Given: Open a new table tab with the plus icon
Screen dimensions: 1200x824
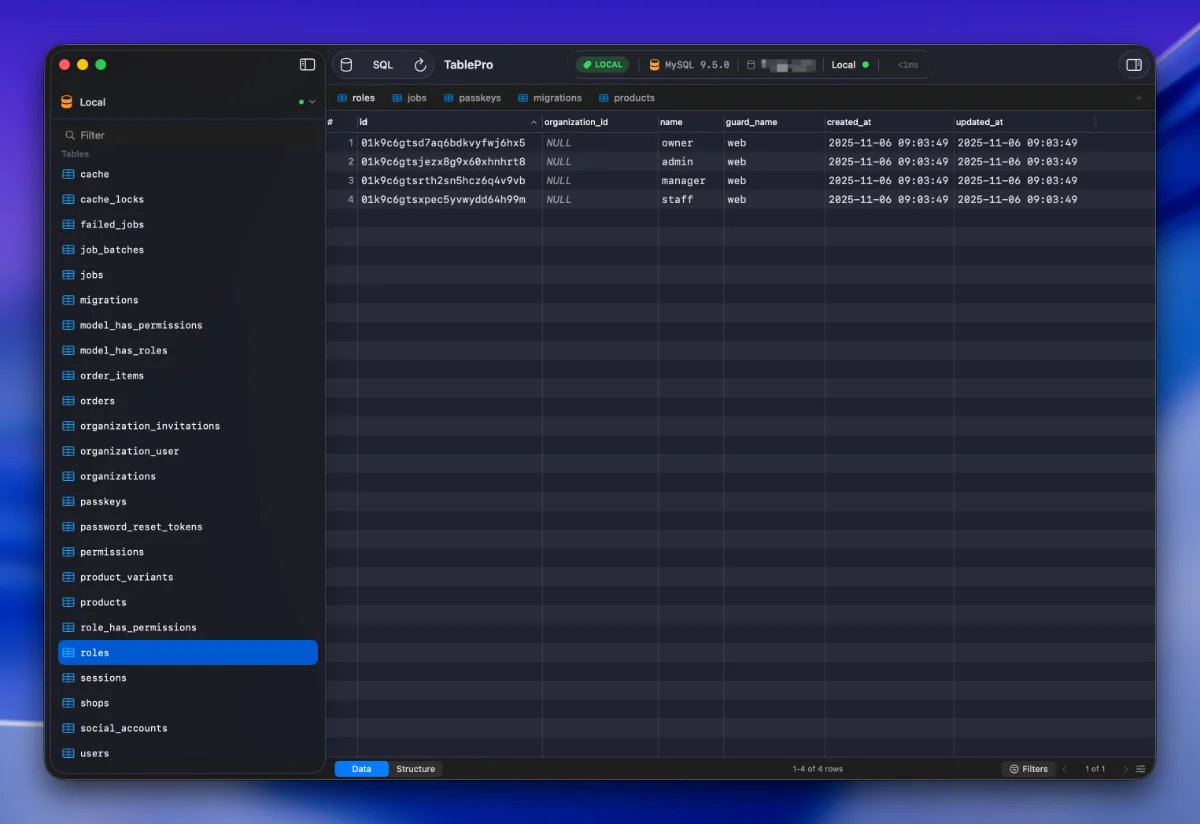Looking at the screenshot, I should coord(1139,97).
